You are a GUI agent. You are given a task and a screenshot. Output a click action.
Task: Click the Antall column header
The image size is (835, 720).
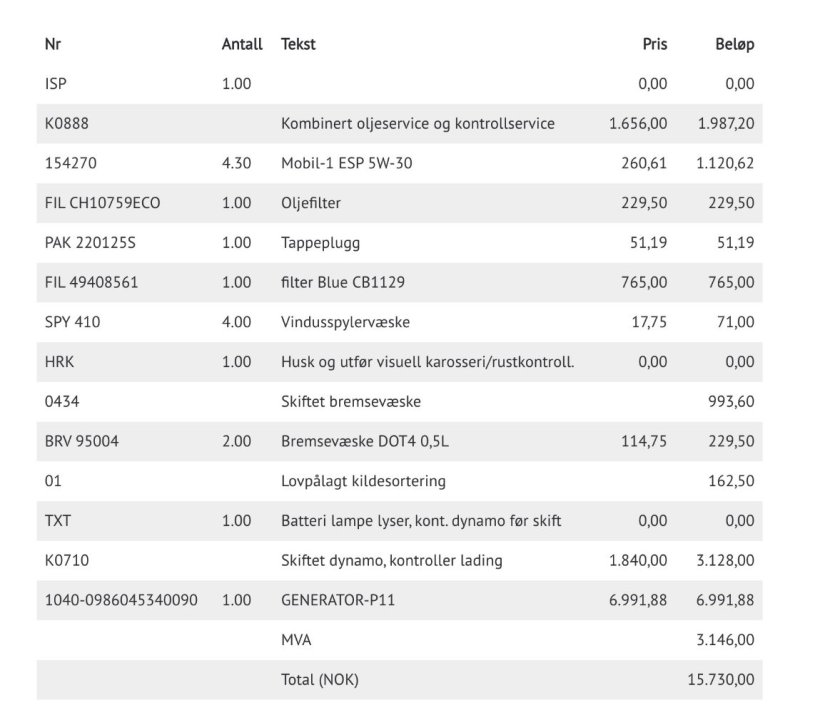pos(242,44)
